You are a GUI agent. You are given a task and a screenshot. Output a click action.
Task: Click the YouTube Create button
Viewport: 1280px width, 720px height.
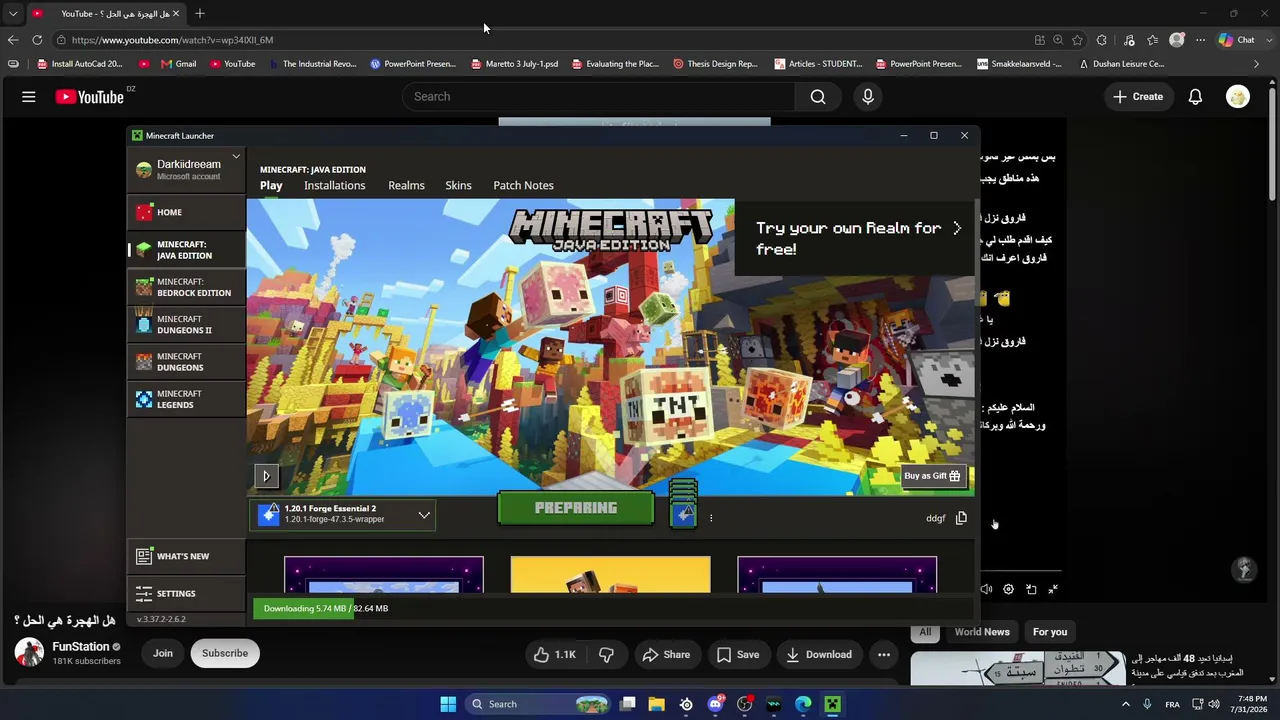[1138, 97]
